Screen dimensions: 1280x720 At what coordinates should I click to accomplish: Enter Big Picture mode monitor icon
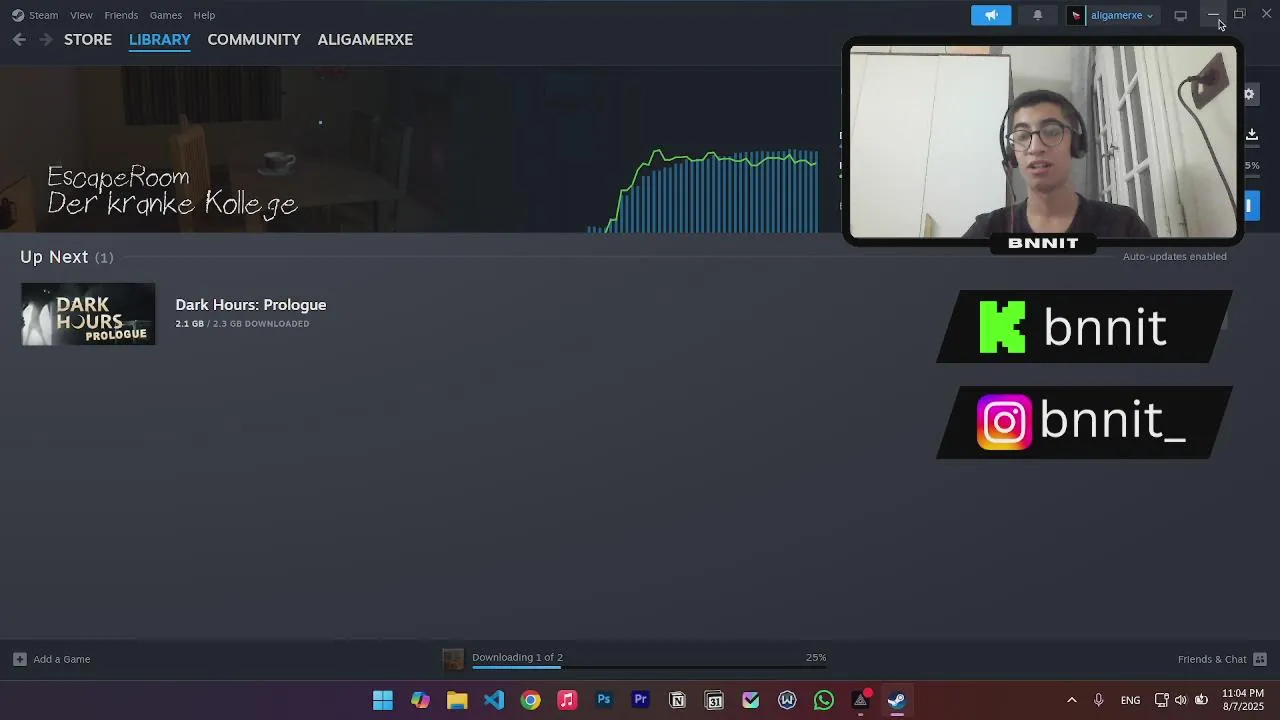point(1180,15)
